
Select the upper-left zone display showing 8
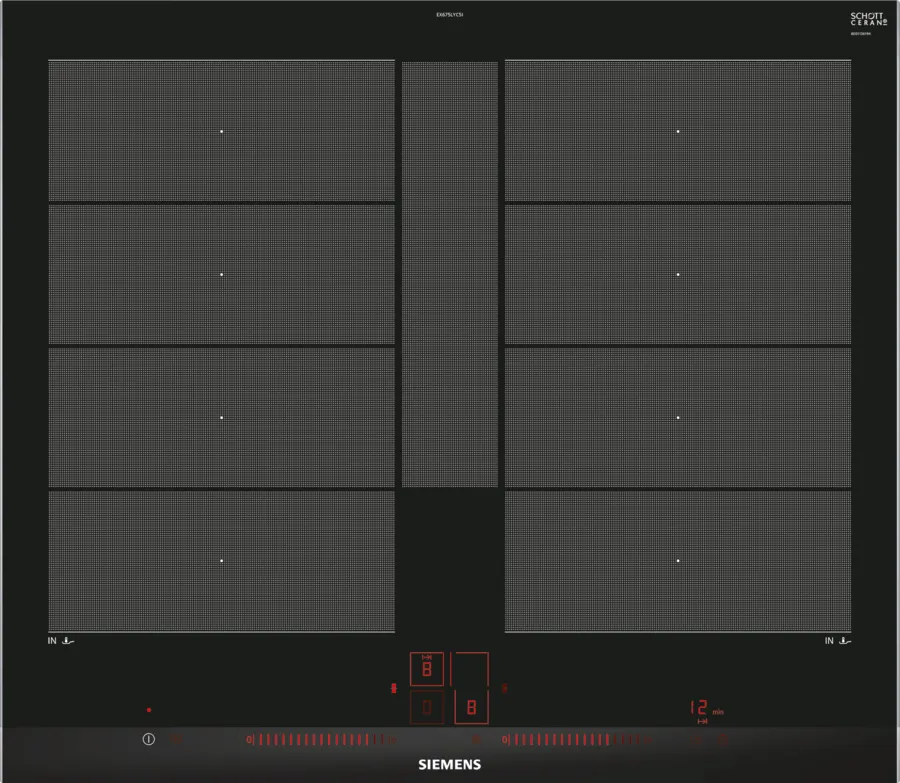[426, 669]
